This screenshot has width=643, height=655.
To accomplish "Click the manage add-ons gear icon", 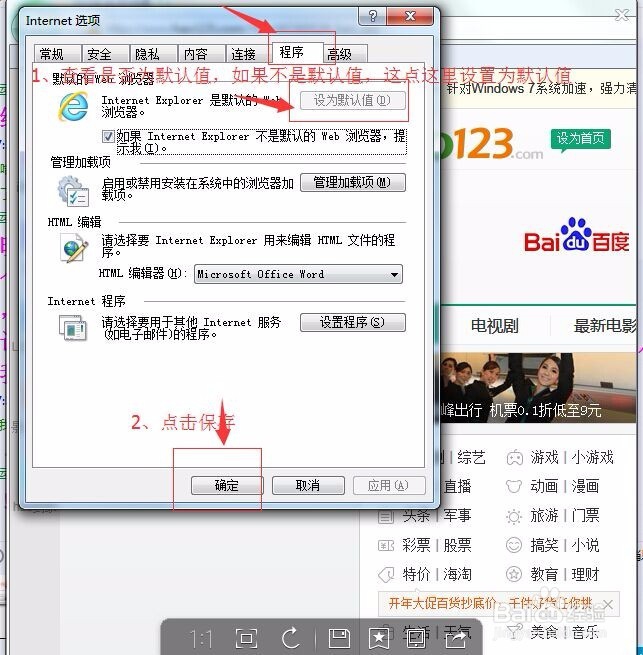I will (73, 191).
